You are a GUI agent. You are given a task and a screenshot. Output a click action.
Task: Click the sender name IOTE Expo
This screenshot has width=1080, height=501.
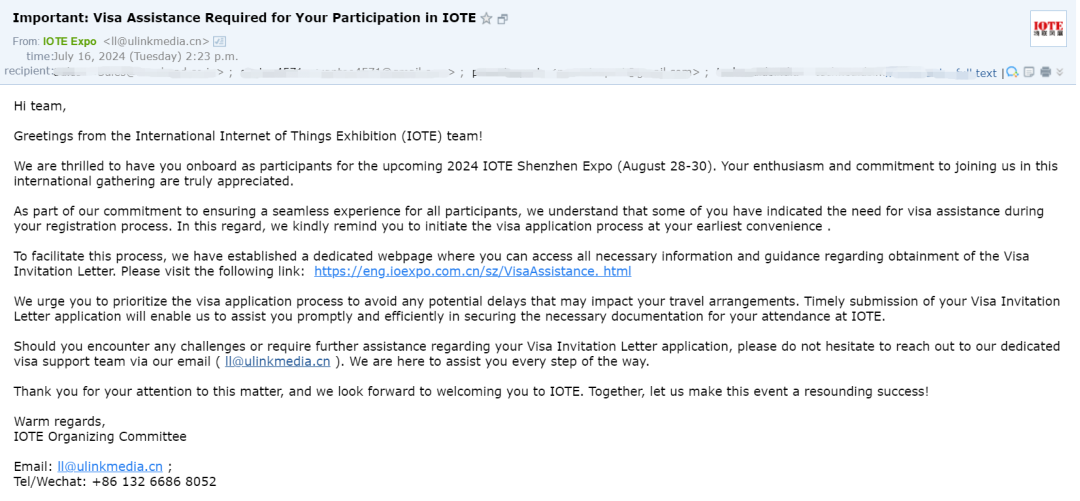click(x=69, y=41)
